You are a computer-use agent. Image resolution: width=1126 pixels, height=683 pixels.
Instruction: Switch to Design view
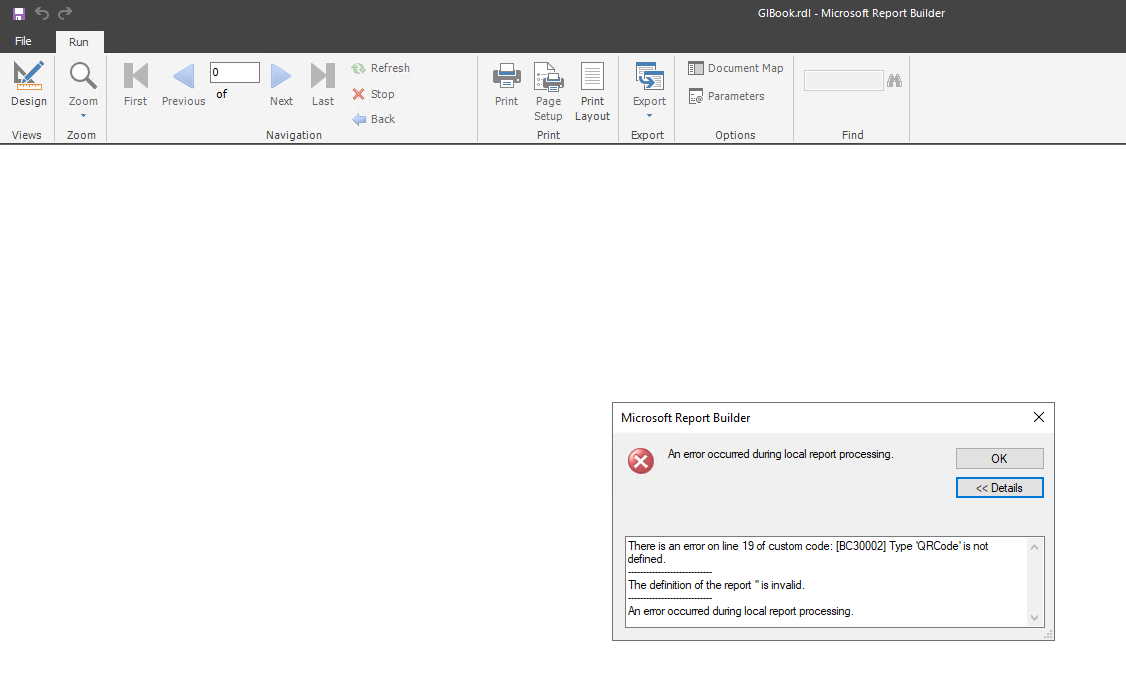28,85
